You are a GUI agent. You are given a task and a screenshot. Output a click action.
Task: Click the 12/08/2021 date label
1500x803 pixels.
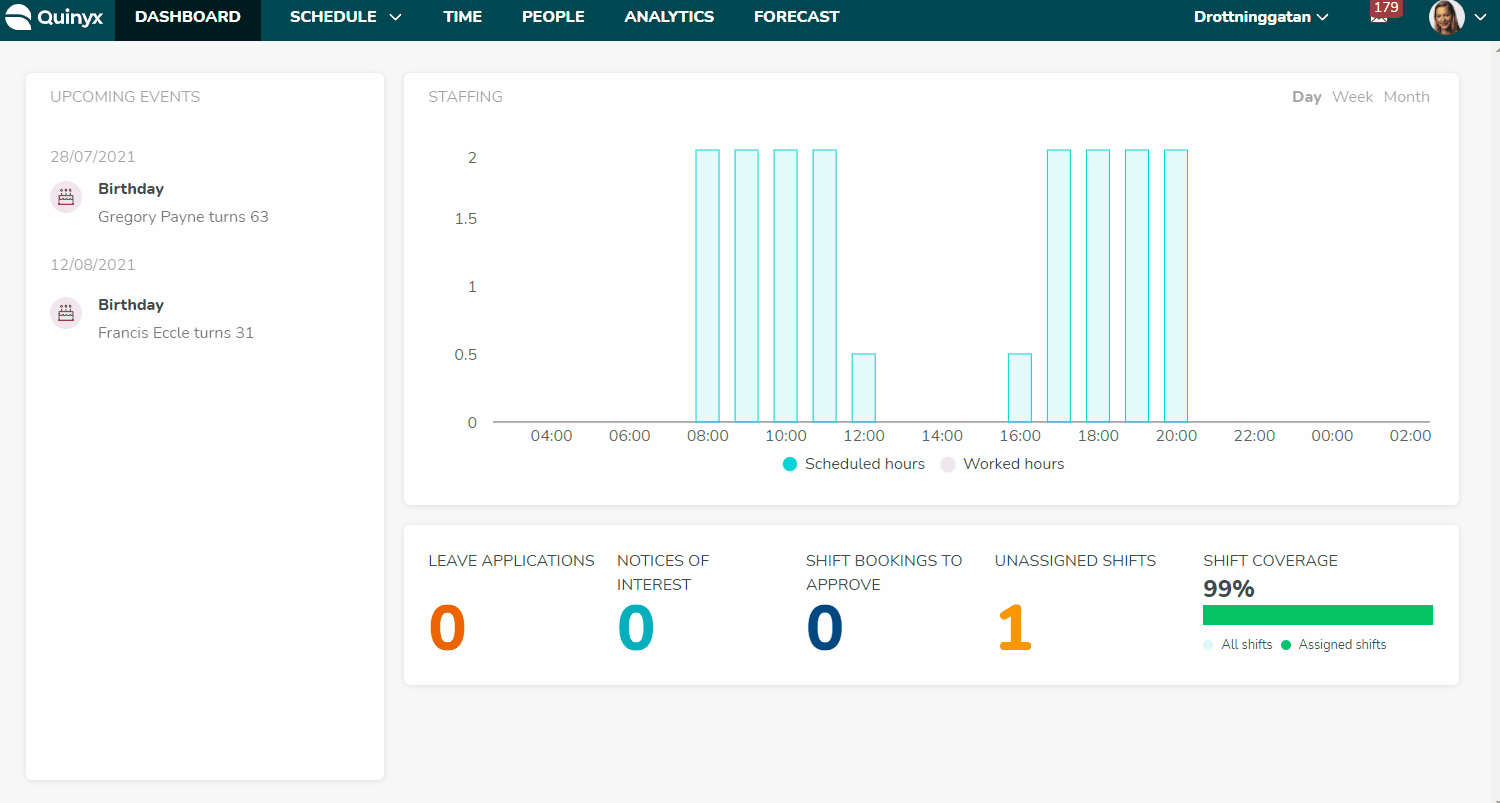click(93, 265)
